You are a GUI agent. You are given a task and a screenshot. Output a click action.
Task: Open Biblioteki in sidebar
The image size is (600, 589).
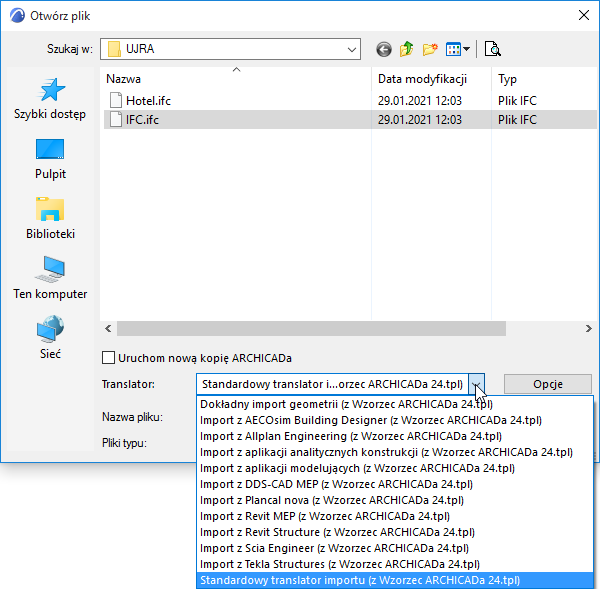(x=50, y=219)
